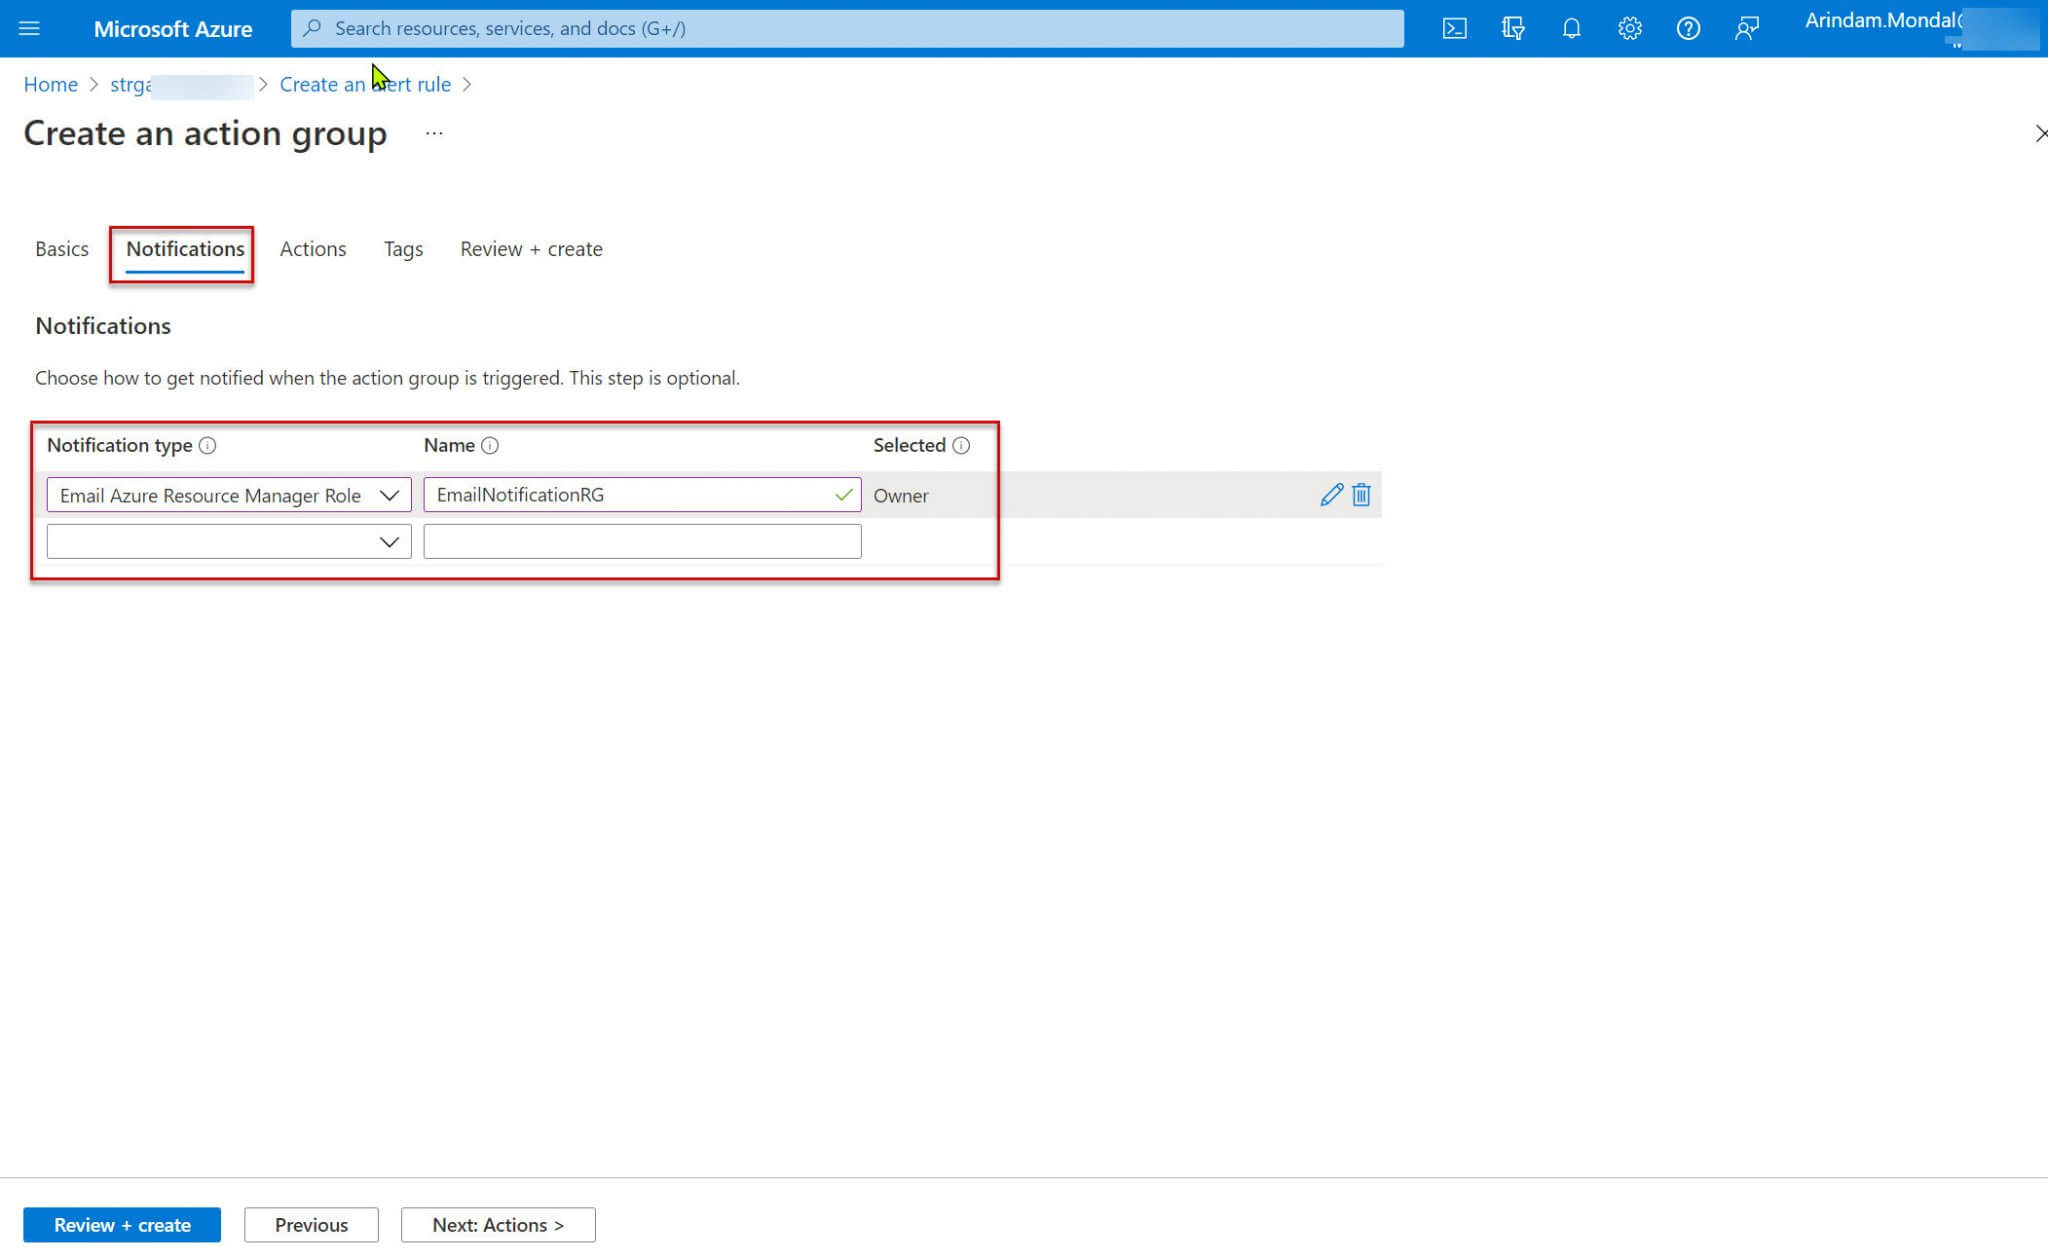Viewport: 2048px width, 1259px height.
Task: Switch to the Basics tab
Action: (x=61, y=249)
